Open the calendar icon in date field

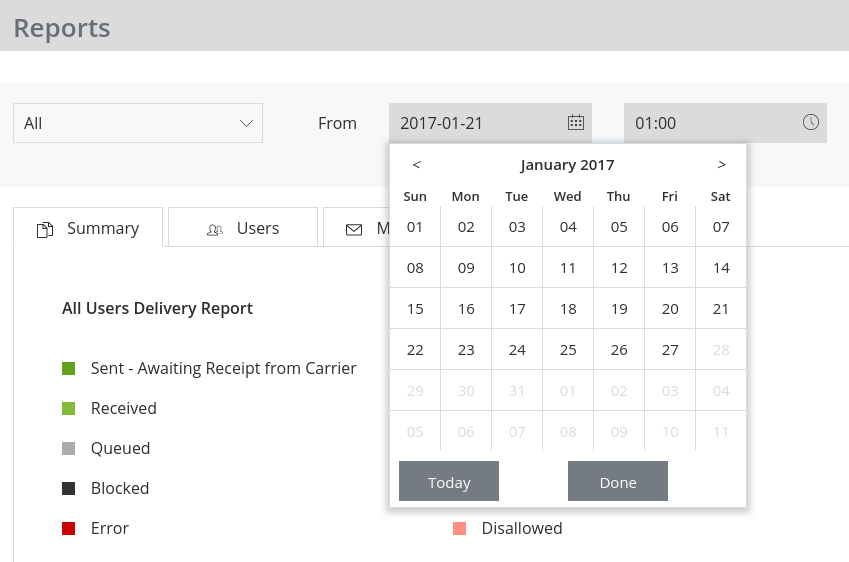coord(576,122)
